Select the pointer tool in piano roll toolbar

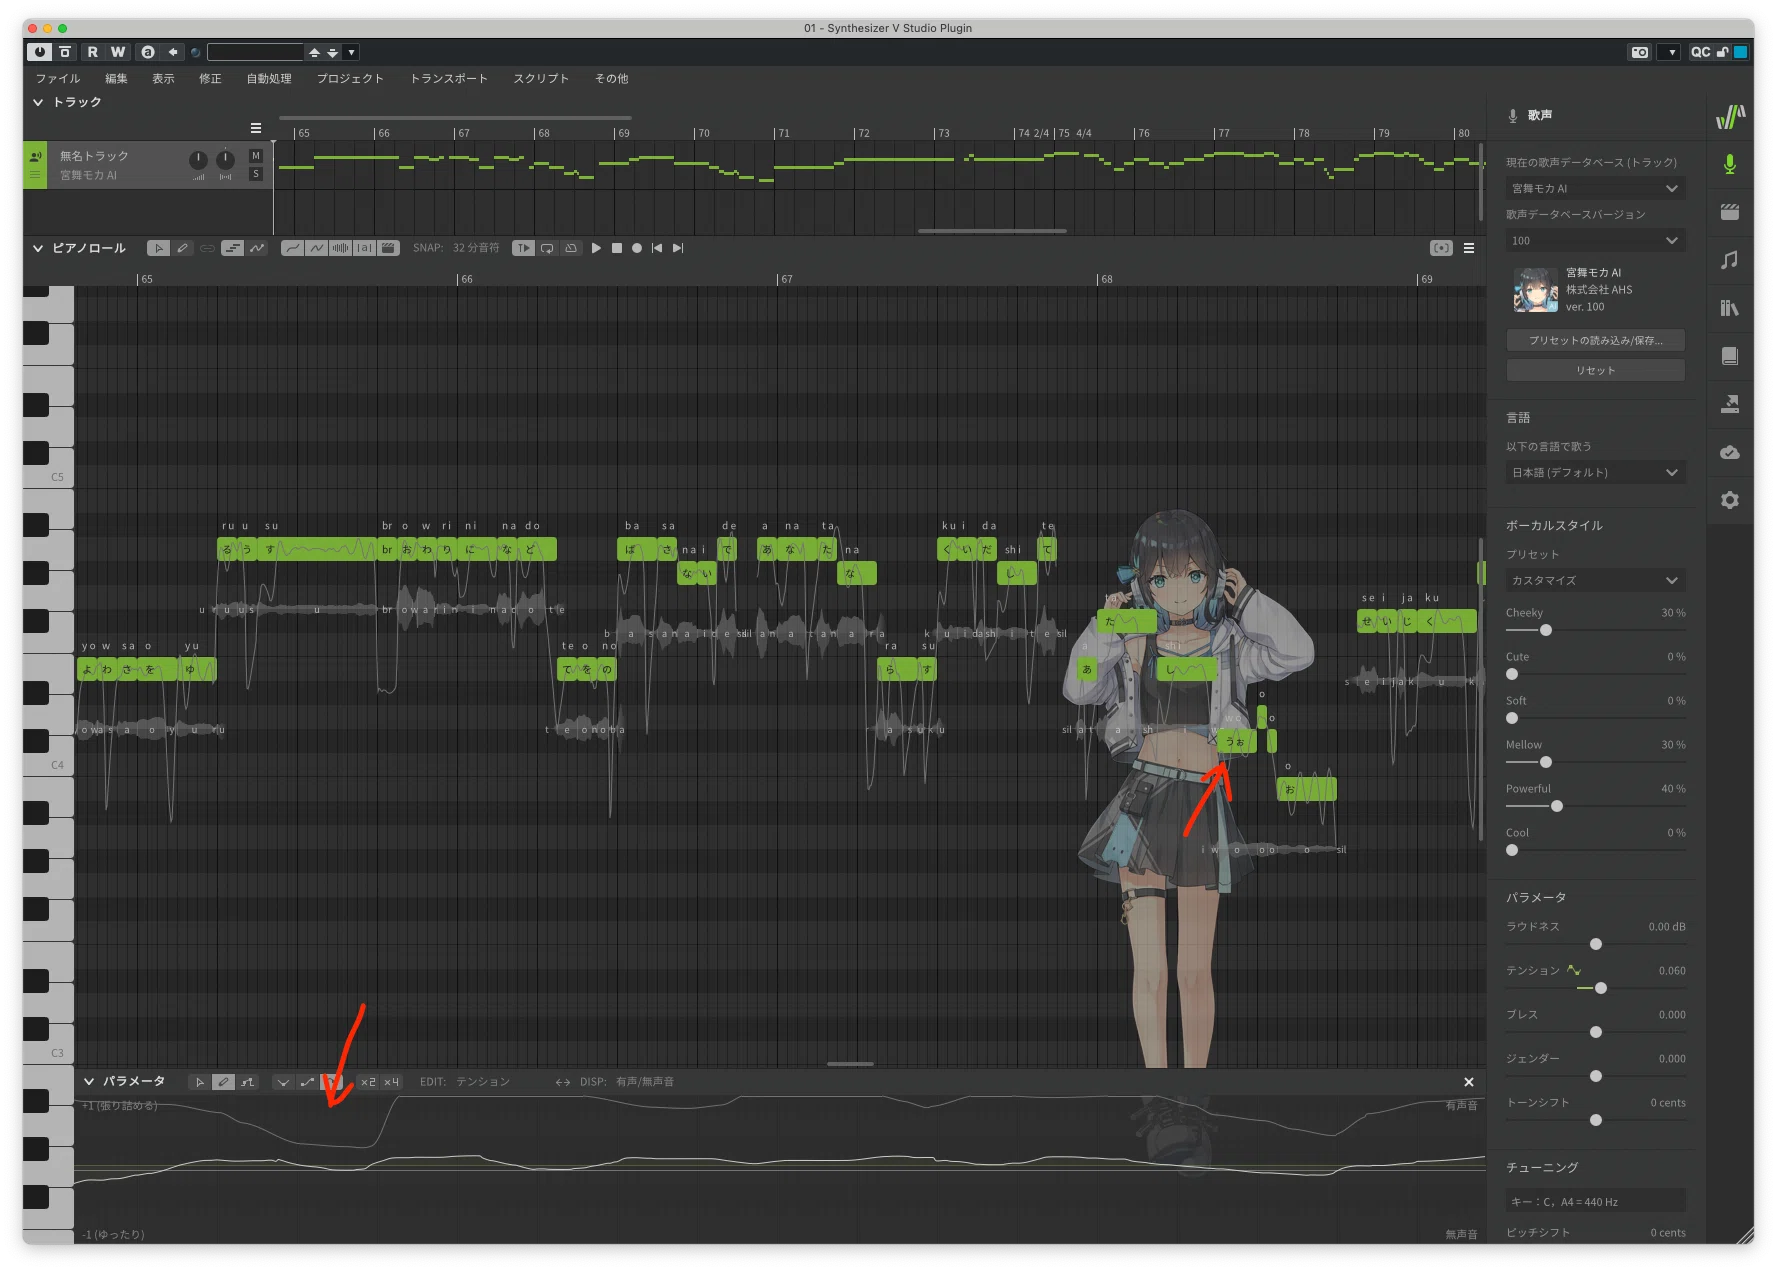[158, 248]
